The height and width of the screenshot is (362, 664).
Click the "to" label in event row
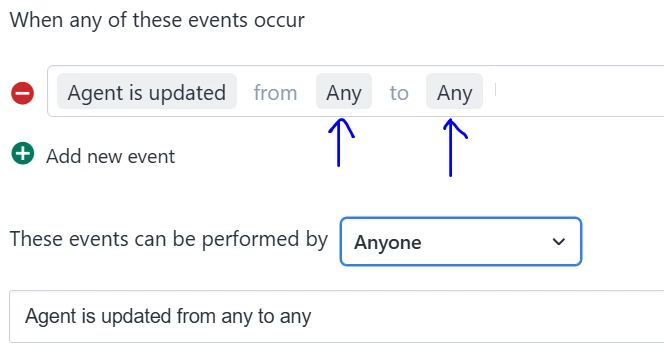399,93
